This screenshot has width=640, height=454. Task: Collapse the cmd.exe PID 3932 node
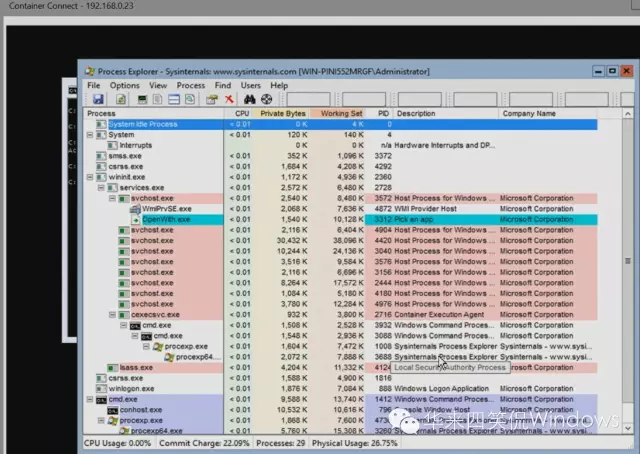[x=124, y=325]
